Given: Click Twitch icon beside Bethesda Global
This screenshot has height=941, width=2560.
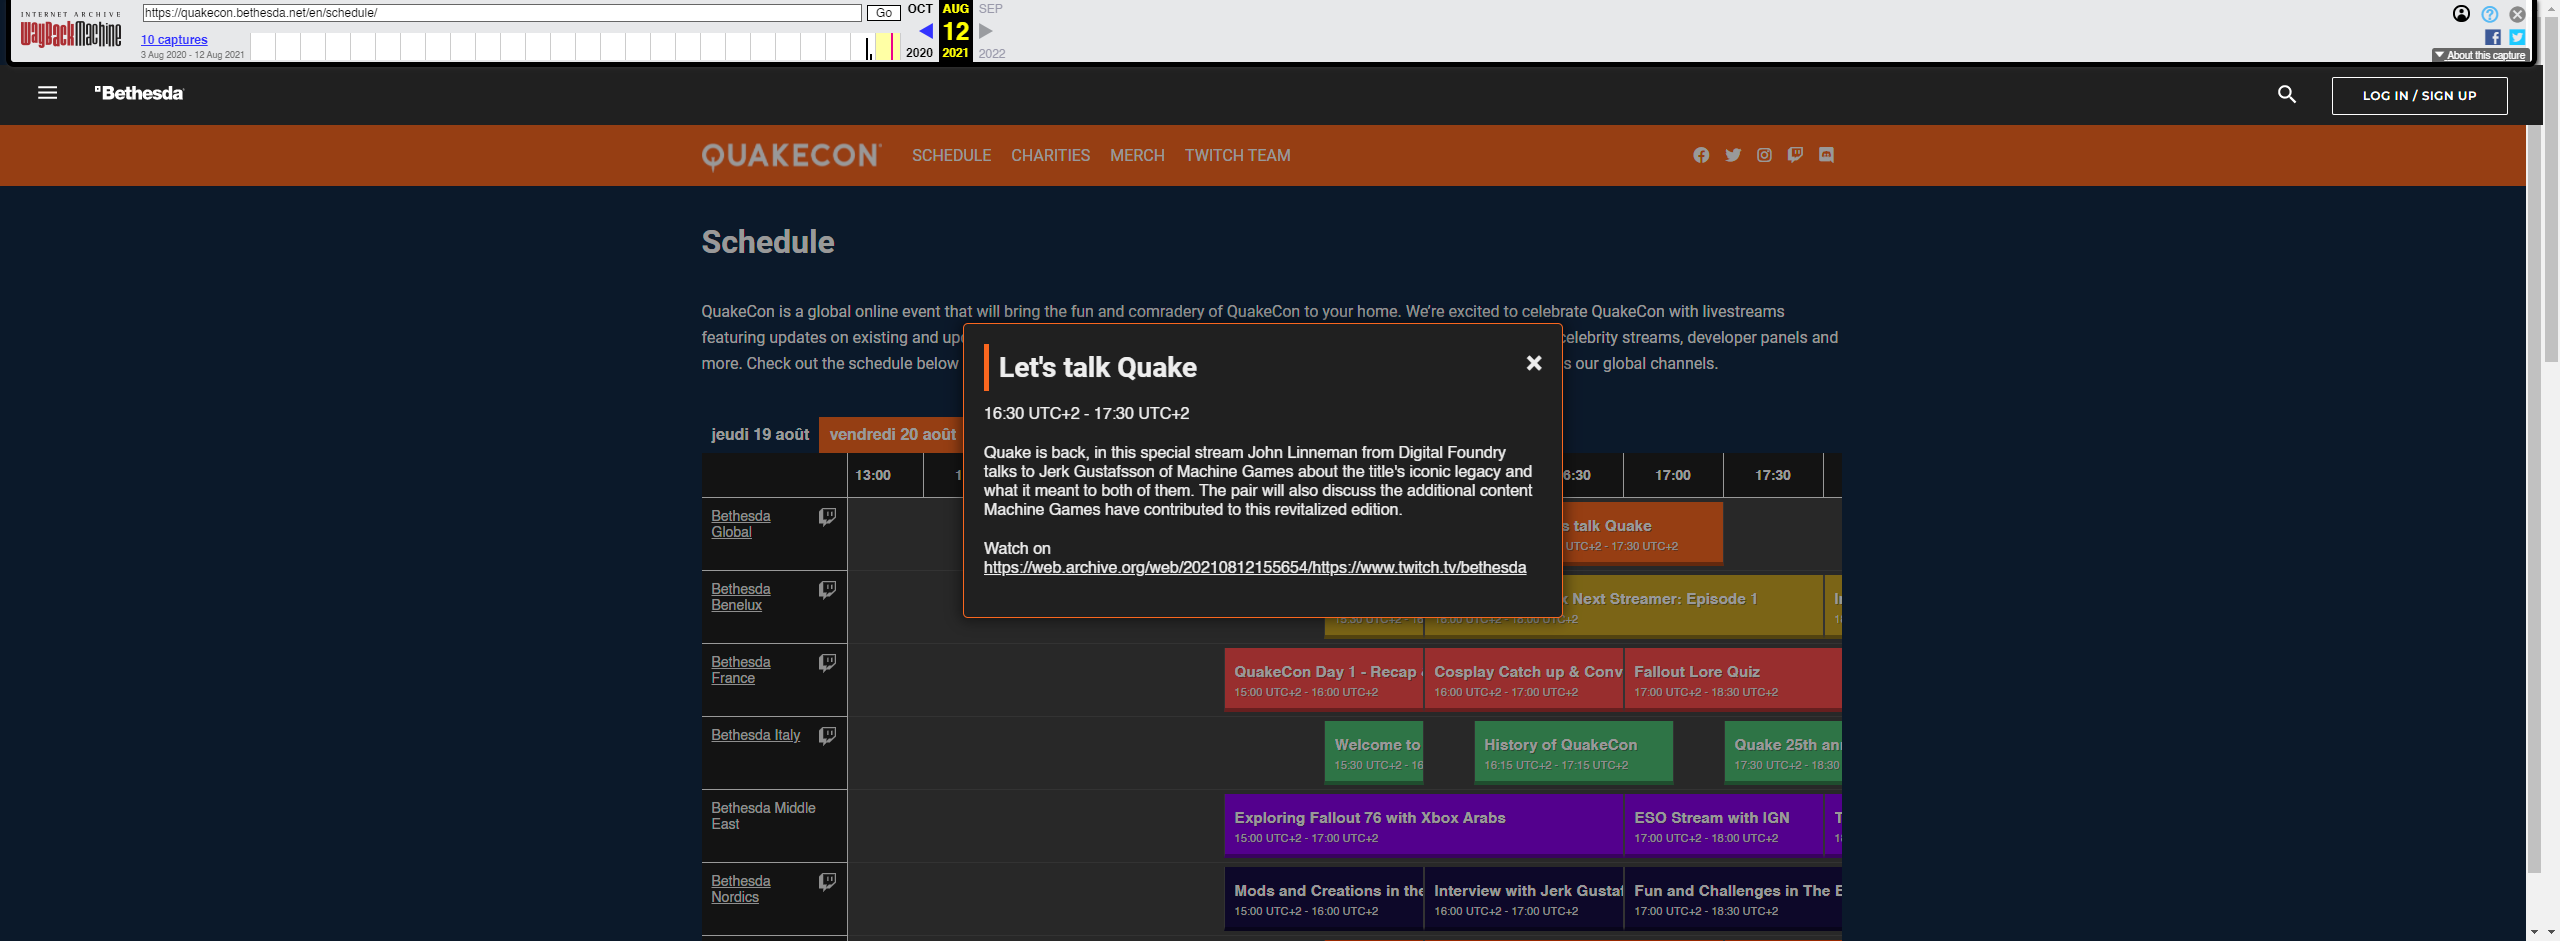Looking at the screenshot, I should point(827,517).
